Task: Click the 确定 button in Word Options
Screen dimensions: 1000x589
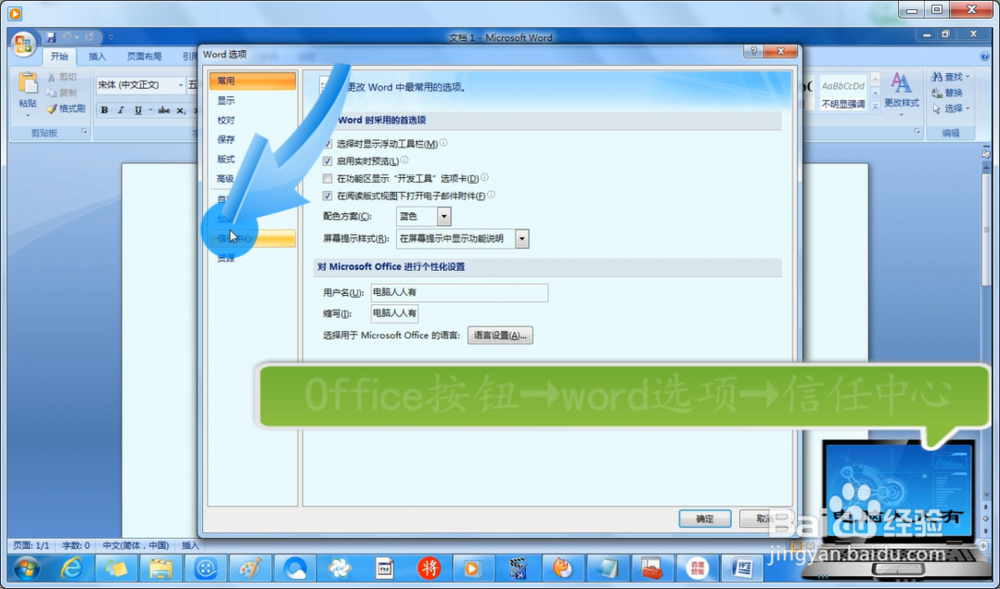Action: pyautogui.click(x=705, y=519)
